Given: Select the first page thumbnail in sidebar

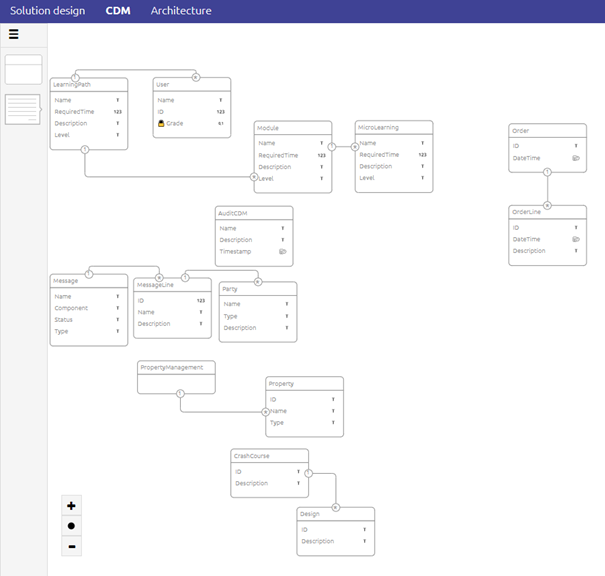Looking at the screenshot, I should point(23,70).
